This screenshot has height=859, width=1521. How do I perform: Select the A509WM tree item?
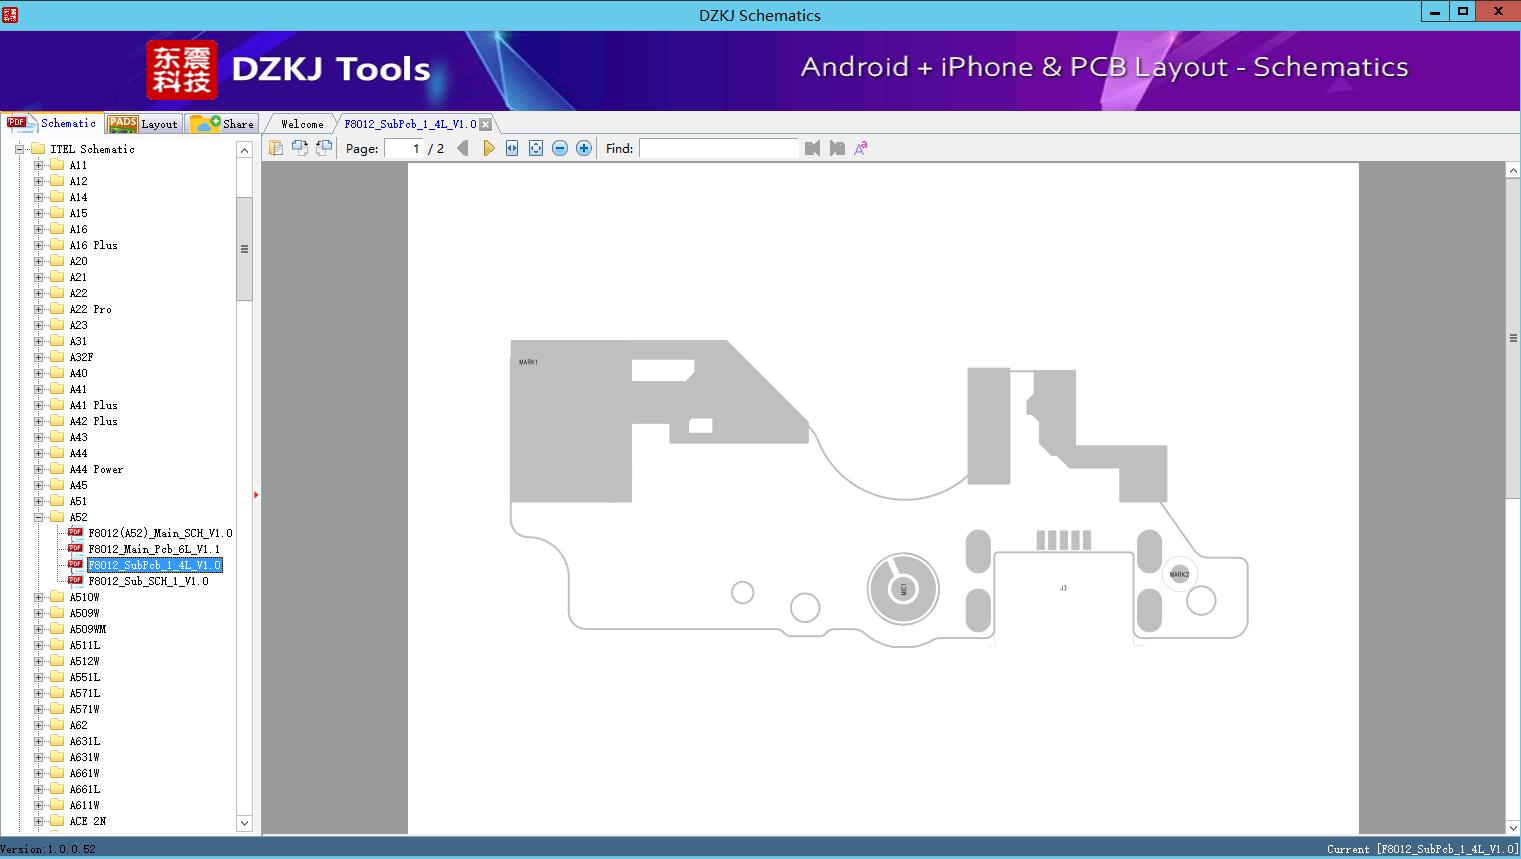point(88,629)
